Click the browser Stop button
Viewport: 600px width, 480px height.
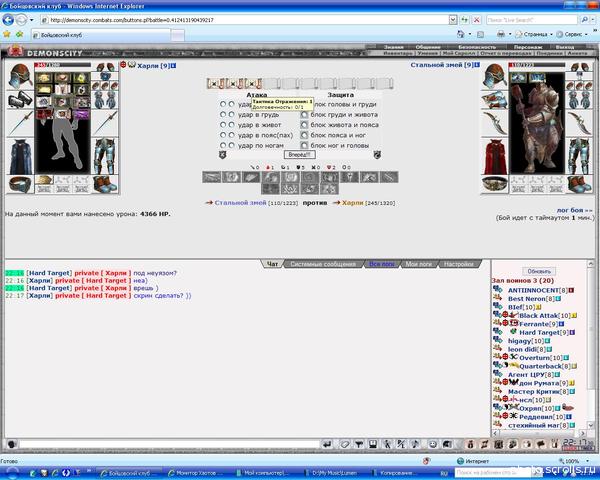[476, 20]
